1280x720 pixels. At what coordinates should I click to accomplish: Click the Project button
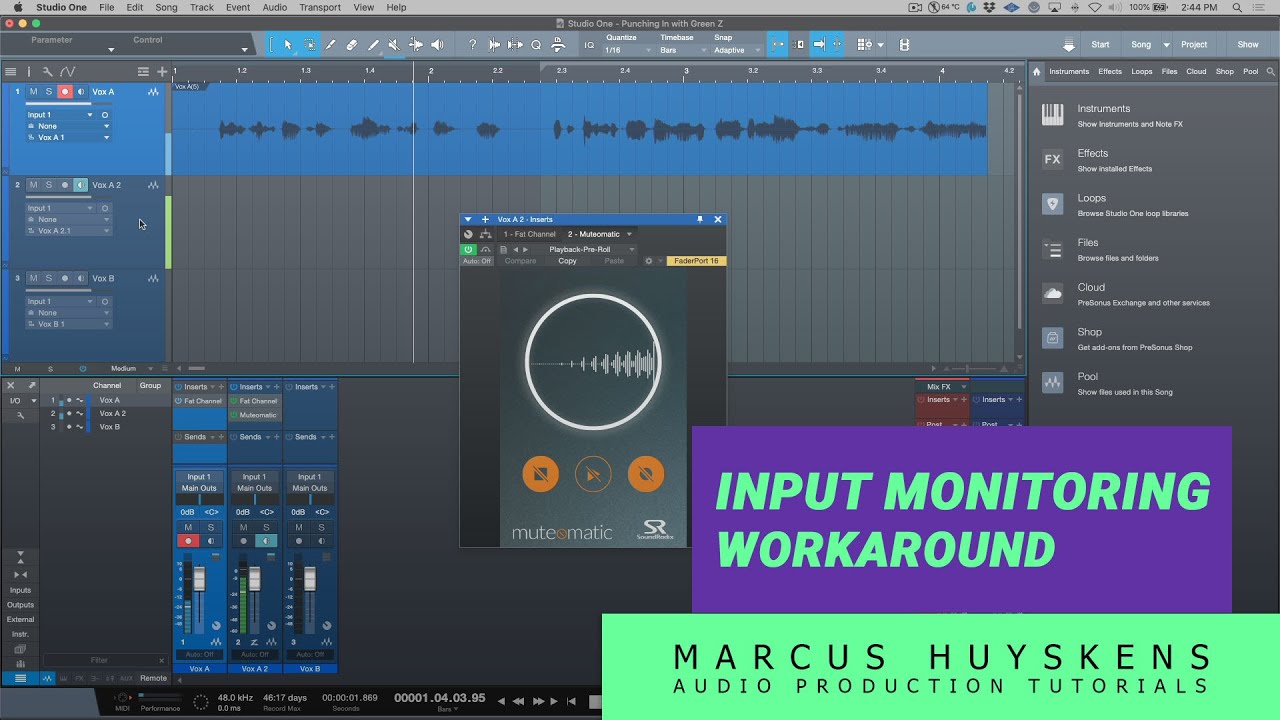click(1194, 45)
